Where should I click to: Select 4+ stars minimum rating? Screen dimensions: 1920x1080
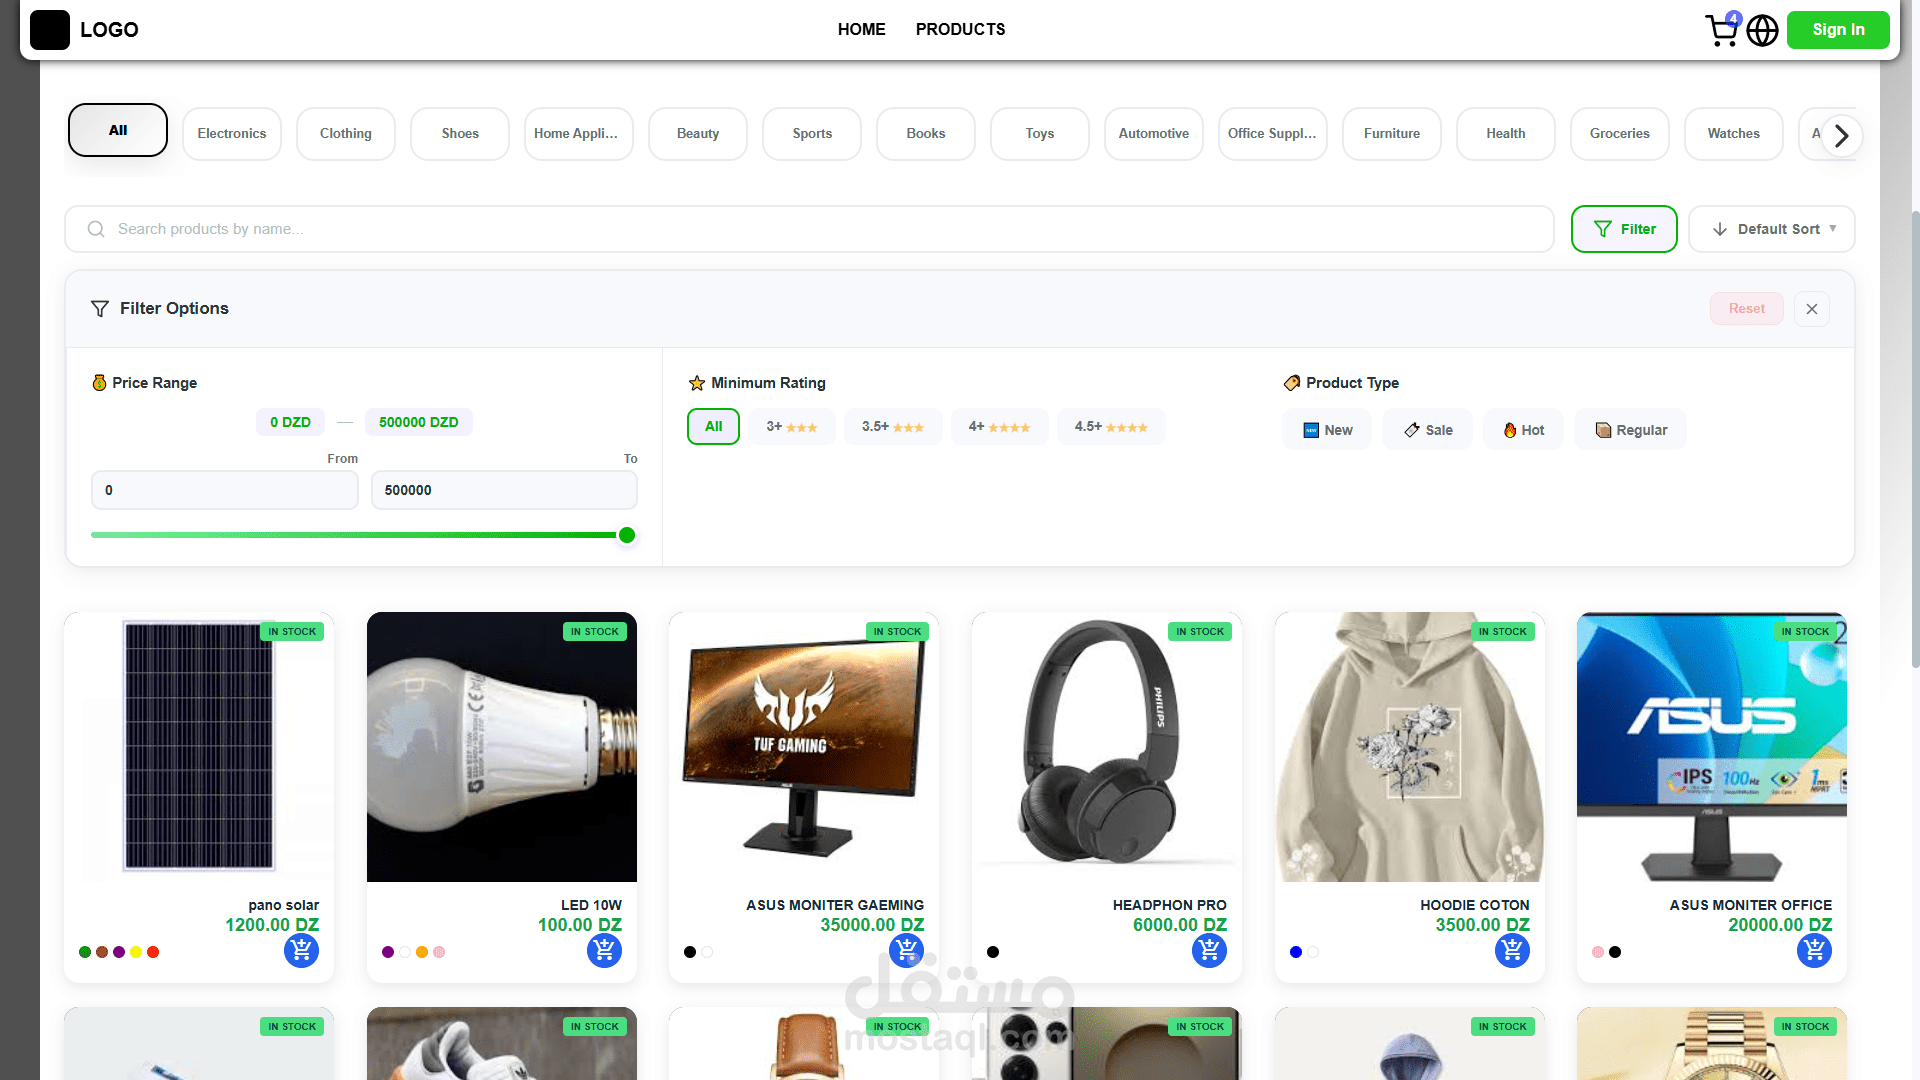(x=1000, y=426)
